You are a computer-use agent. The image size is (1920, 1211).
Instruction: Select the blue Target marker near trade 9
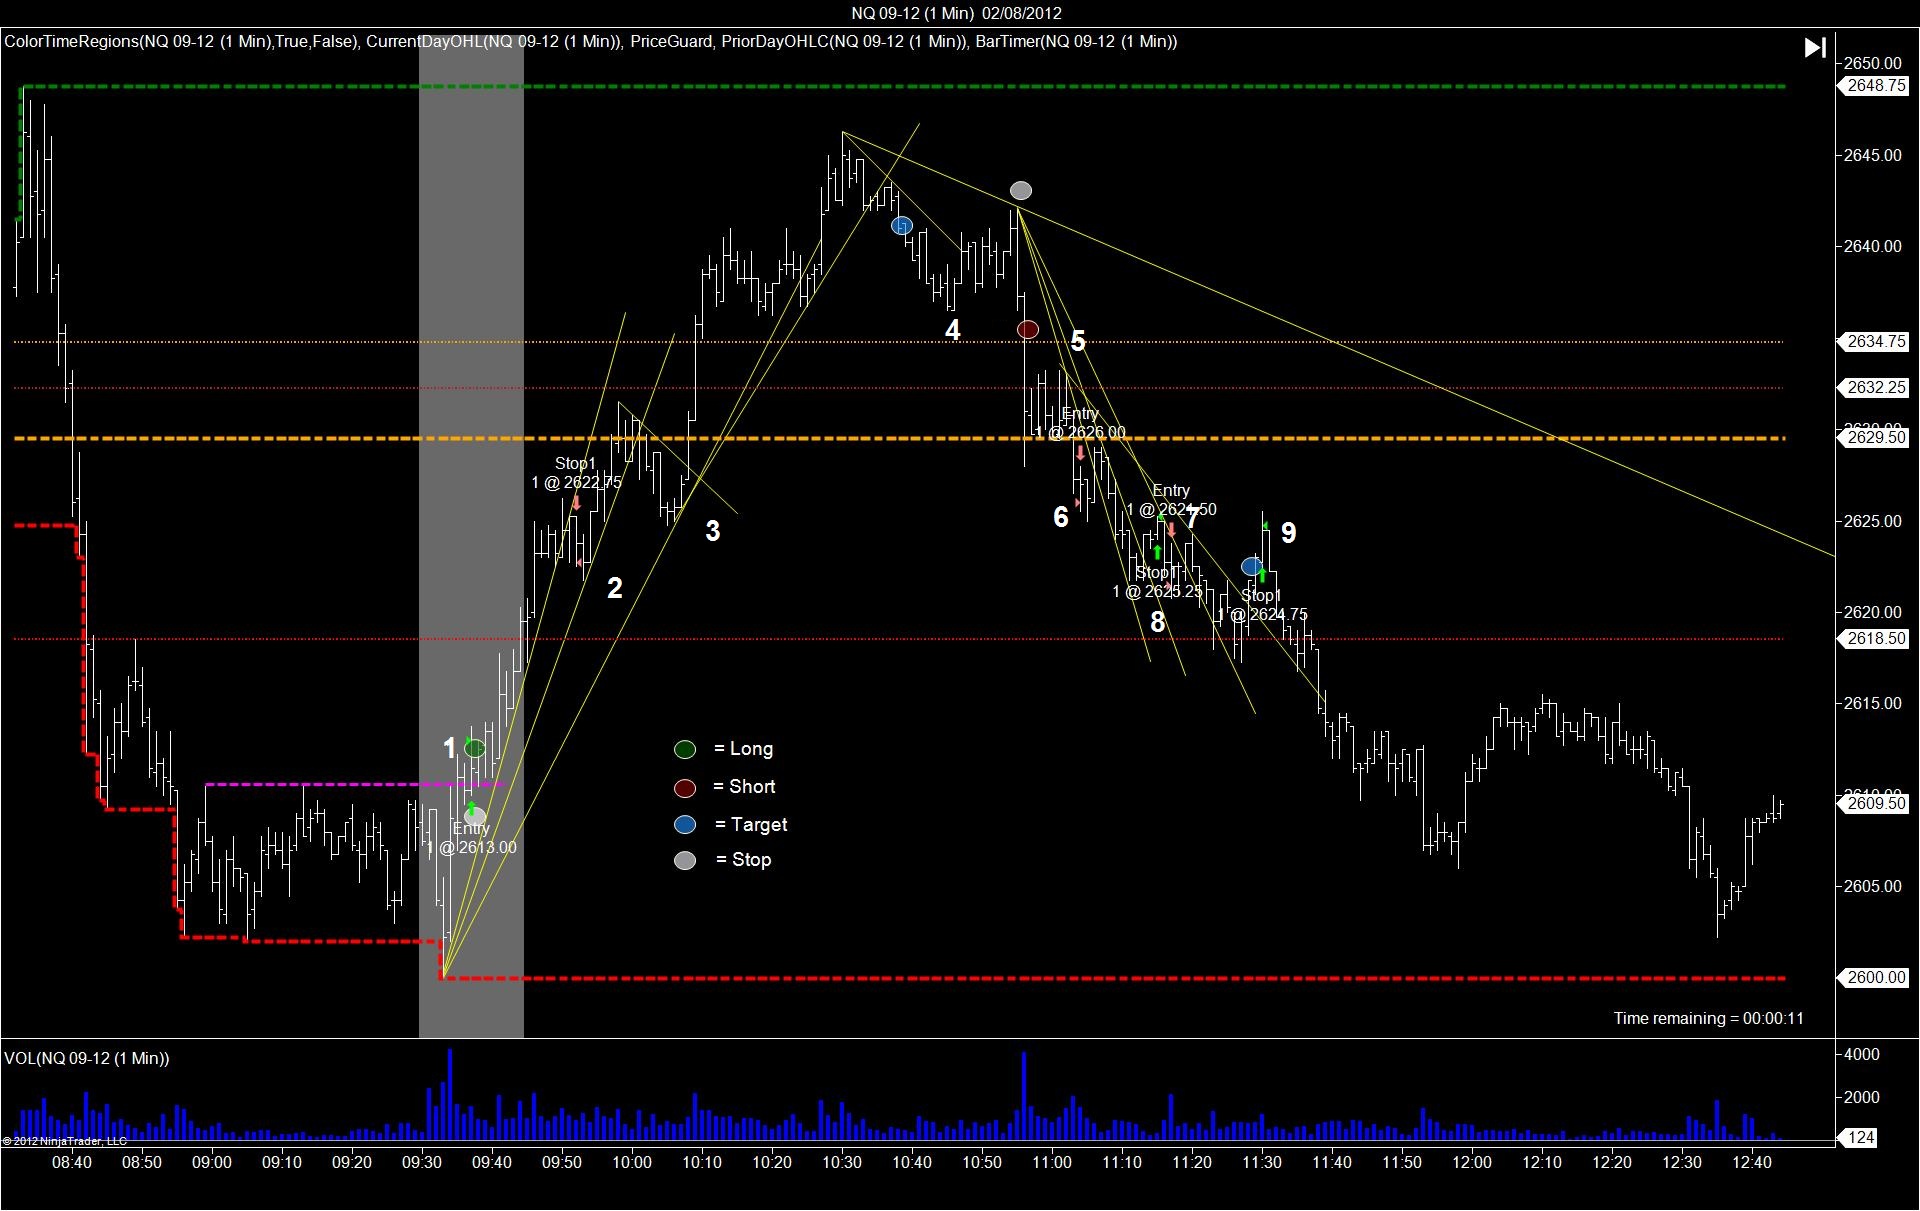1252,566
